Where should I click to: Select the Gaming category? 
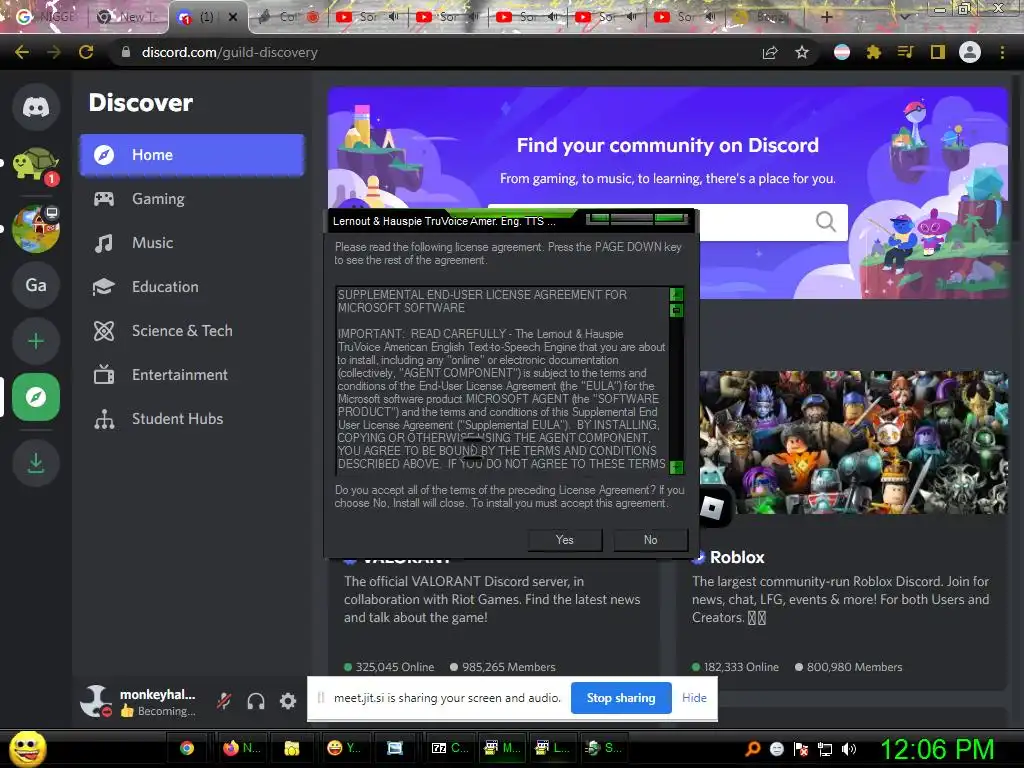click(x=192, y=199)
